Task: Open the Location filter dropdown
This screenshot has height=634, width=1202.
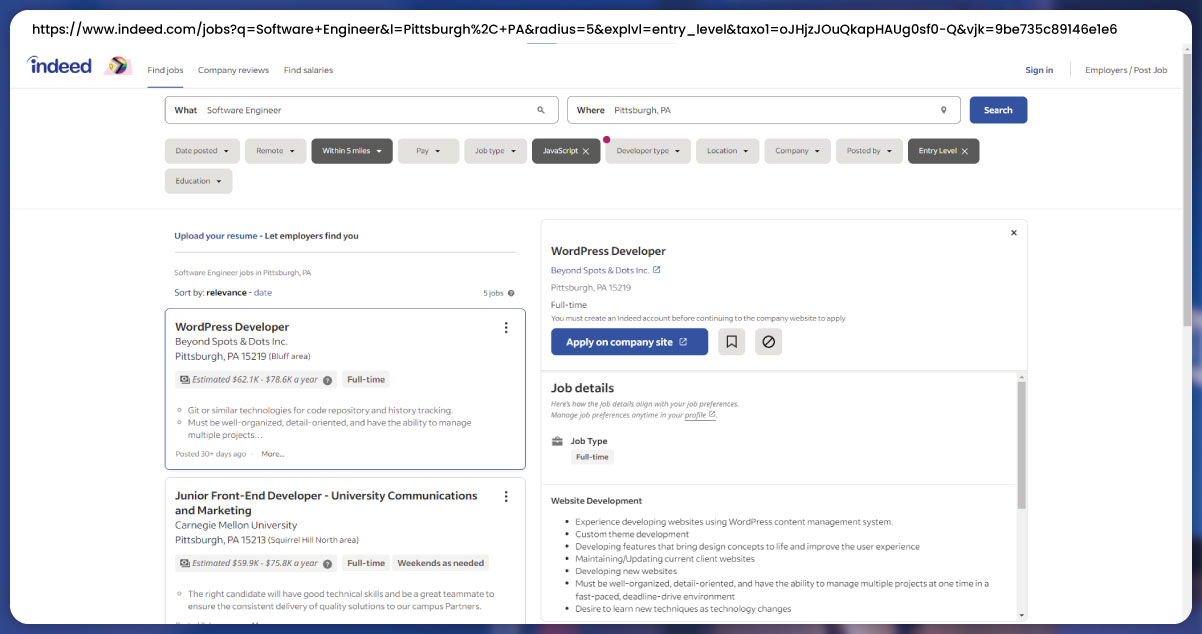Action: click(728, 151)
